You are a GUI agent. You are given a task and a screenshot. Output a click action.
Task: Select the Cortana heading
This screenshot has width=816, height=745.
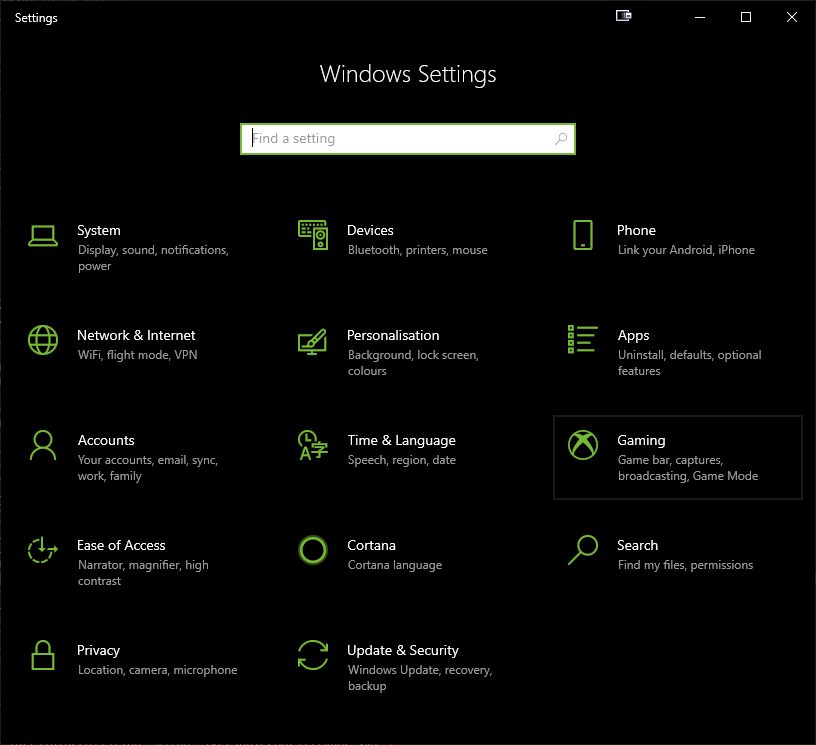pos(371,545)
